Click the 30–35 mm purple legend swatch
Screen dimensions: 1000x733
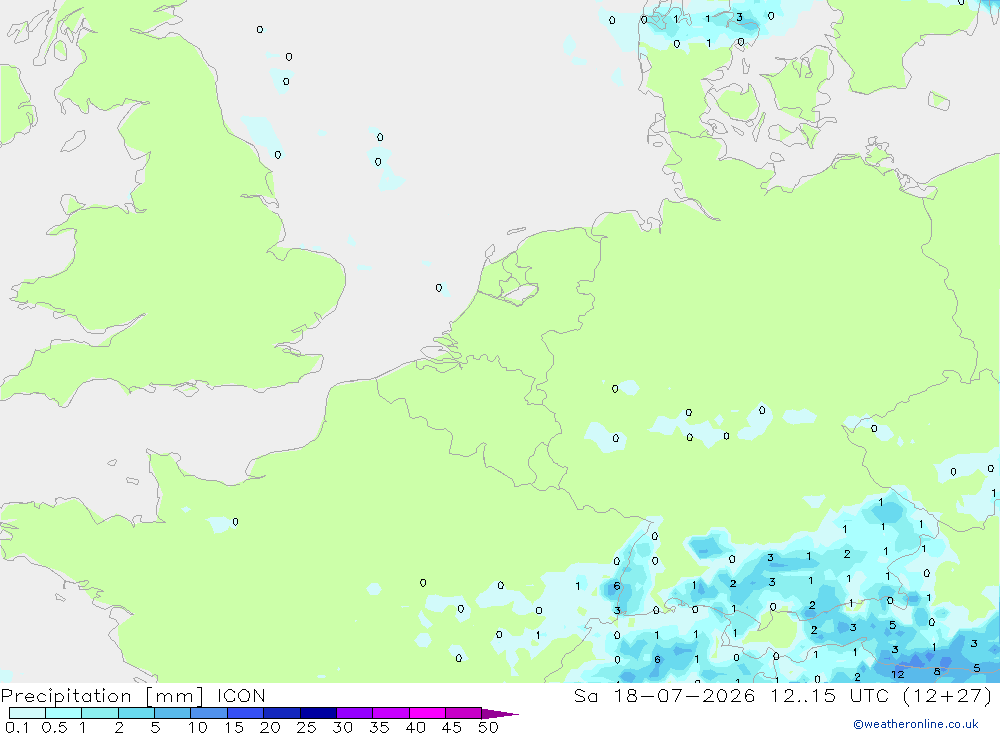(354, 713)
